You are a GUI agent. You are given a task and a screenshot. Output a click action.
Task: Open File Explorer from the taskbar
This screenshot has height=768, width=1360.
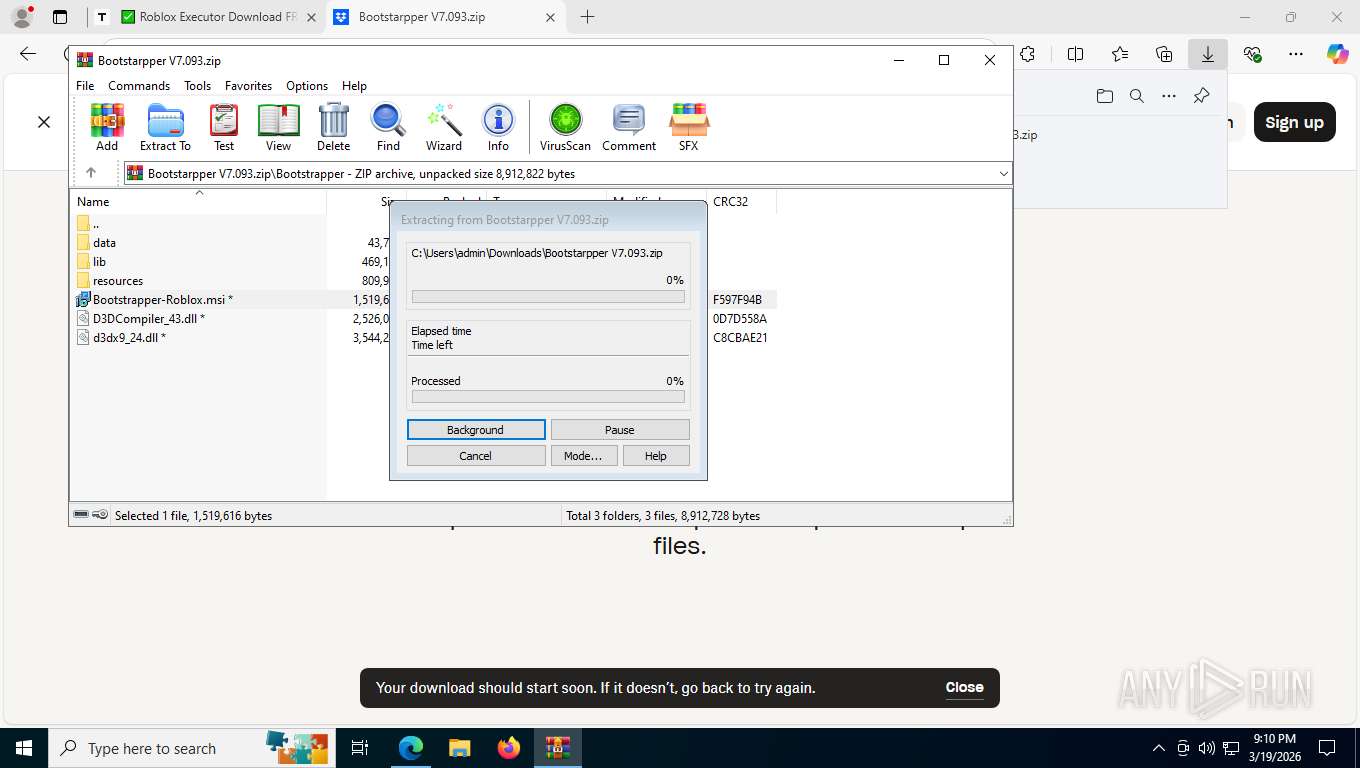pos(459,748)
